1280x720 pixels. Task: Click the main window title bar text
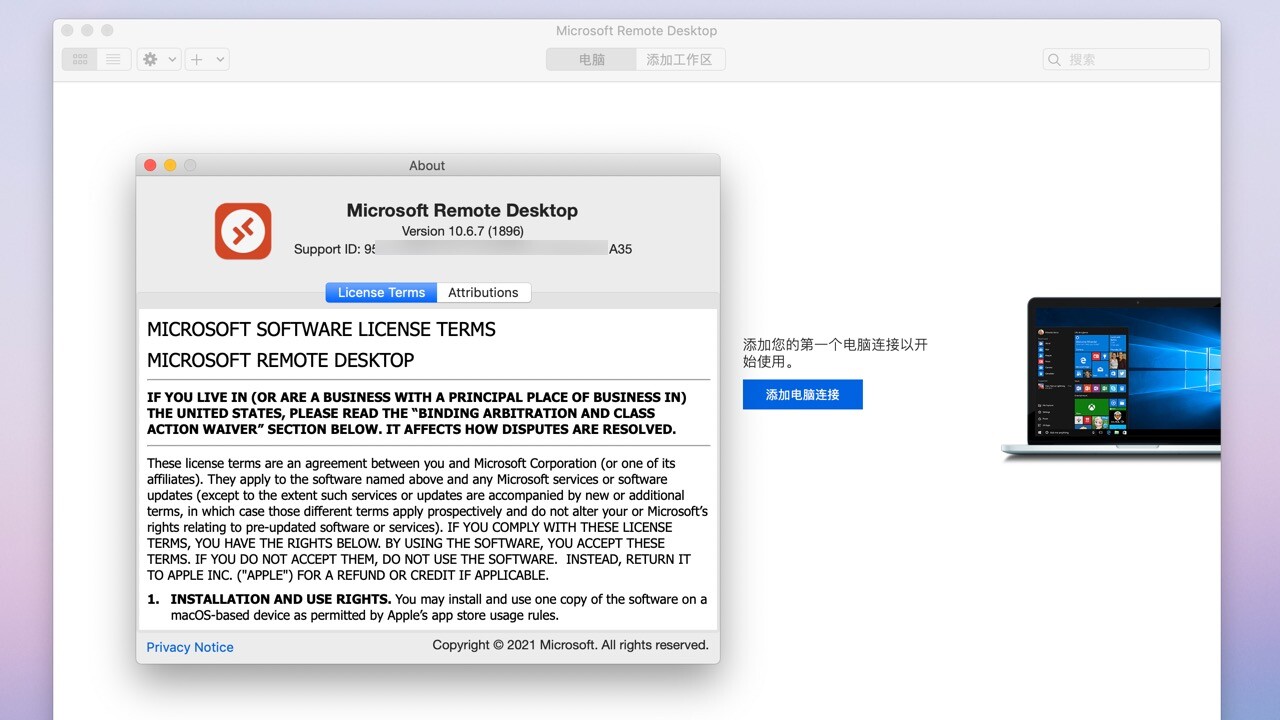tap(636, 31)
